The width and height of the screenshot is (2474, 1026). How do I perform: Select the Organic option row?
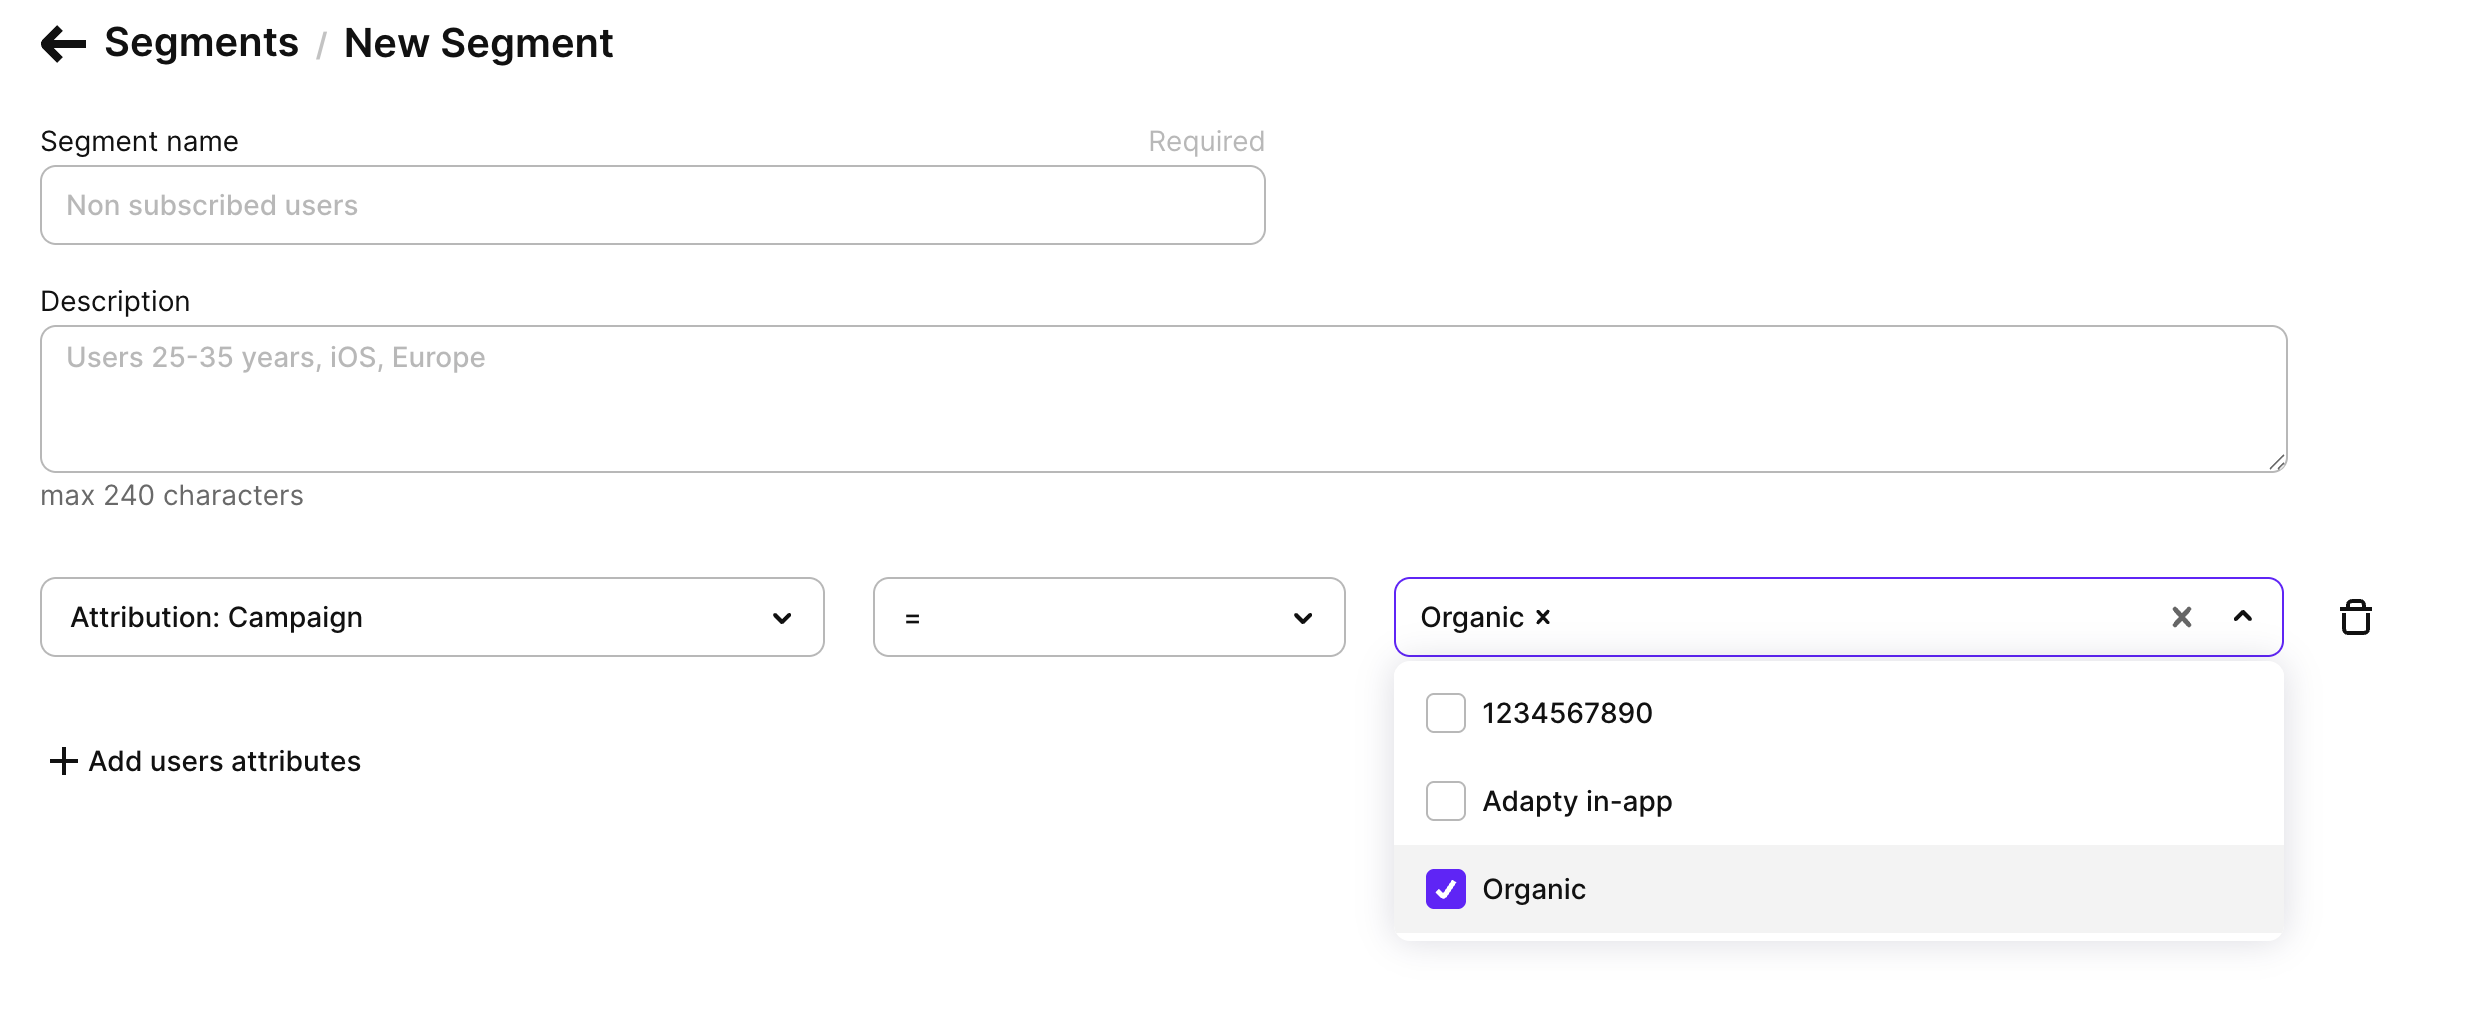click(x=1534, y=888)
